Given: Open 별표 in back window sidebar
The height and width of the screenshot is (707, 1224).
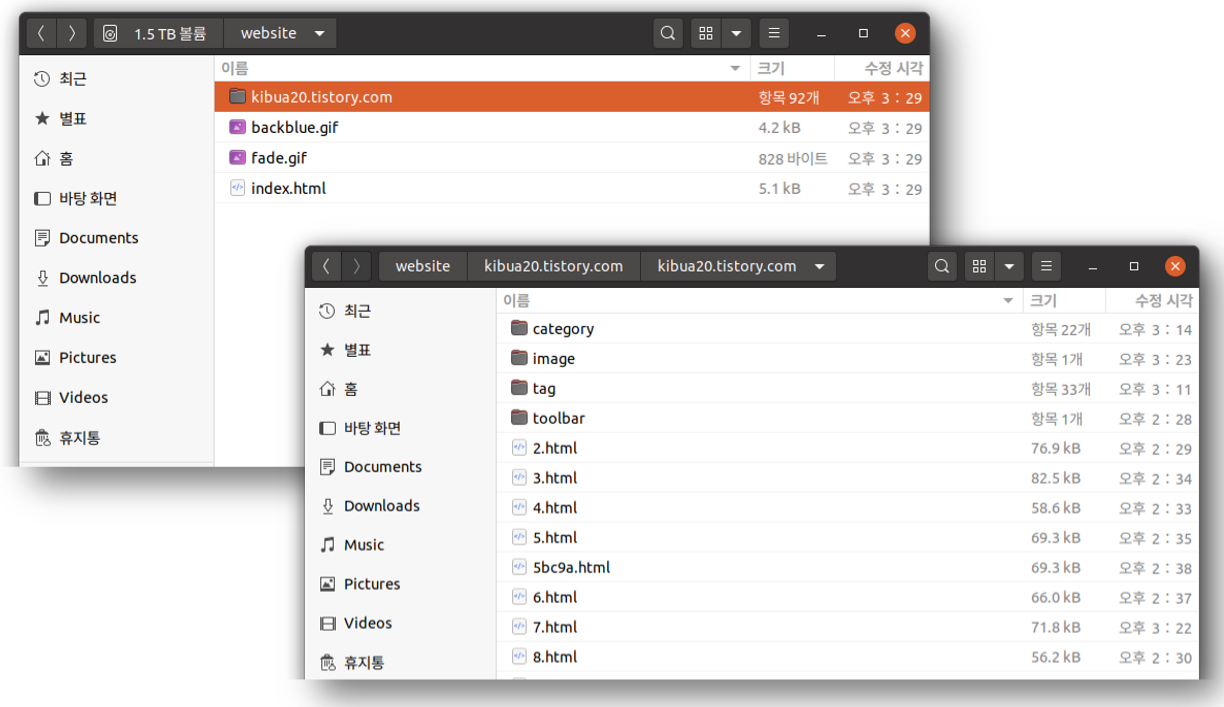Looking at the screenshot, I should (x=117, y=119).
